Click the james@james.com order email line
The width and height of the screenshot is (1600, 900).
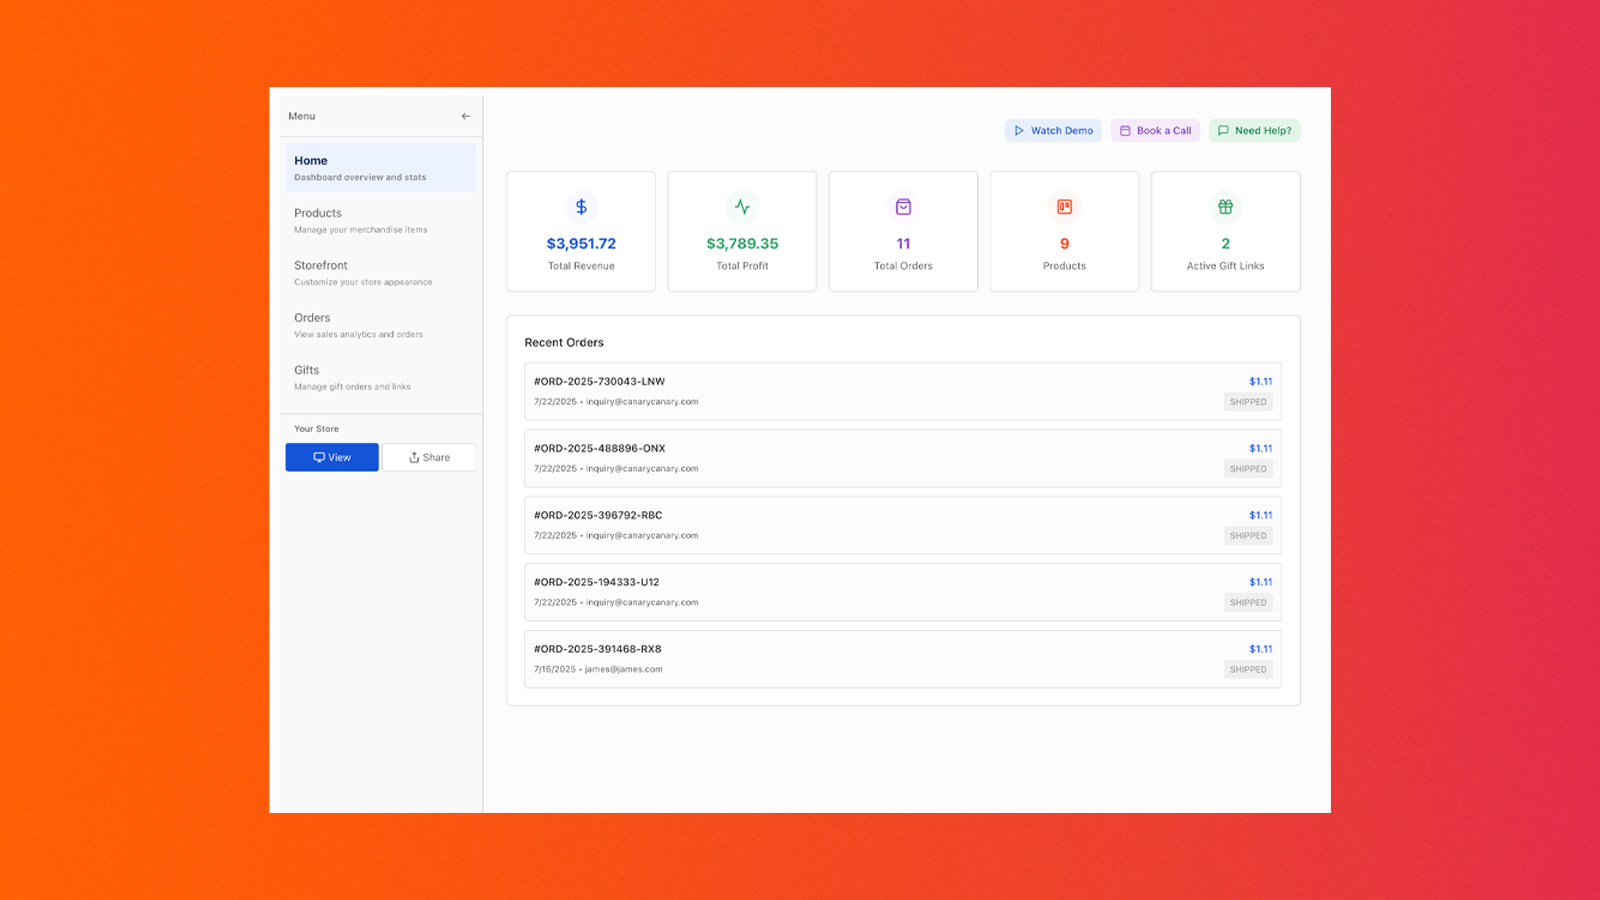tap(598, 669)
